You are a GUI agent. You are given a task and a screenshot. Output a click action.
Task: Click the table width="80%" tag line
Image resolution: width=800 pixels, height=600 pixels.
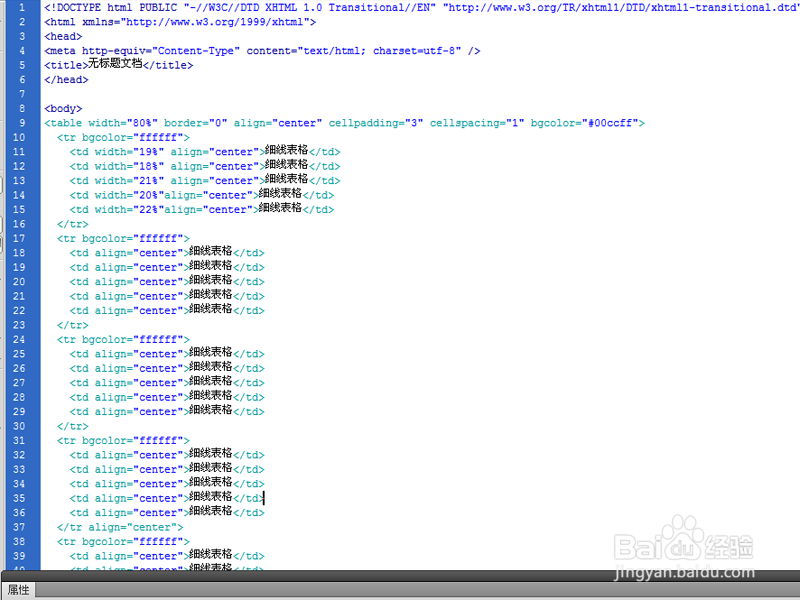coord(344,123)
